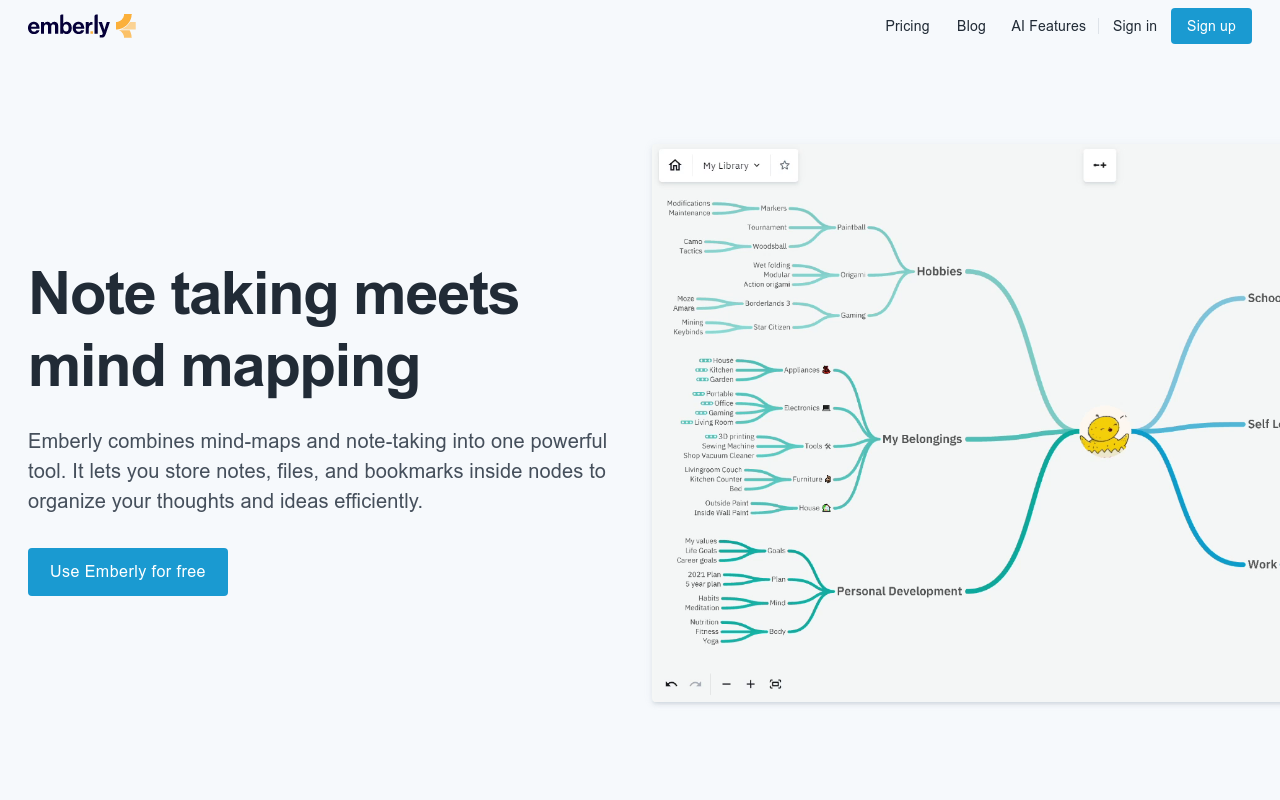Click the Nutrition leaf node
Viewport: 1280px width, 800px height.
click(704, 622)
